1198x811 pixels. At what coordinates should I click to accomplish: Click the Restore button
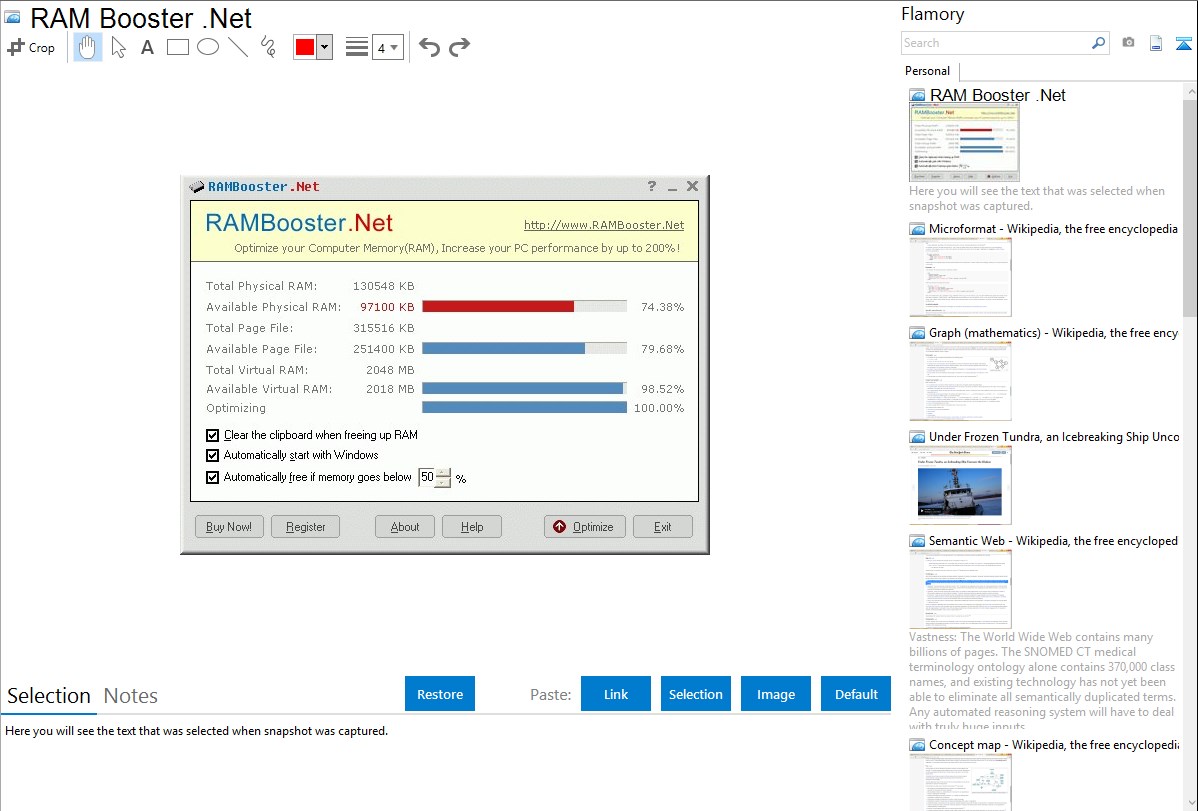440,694
